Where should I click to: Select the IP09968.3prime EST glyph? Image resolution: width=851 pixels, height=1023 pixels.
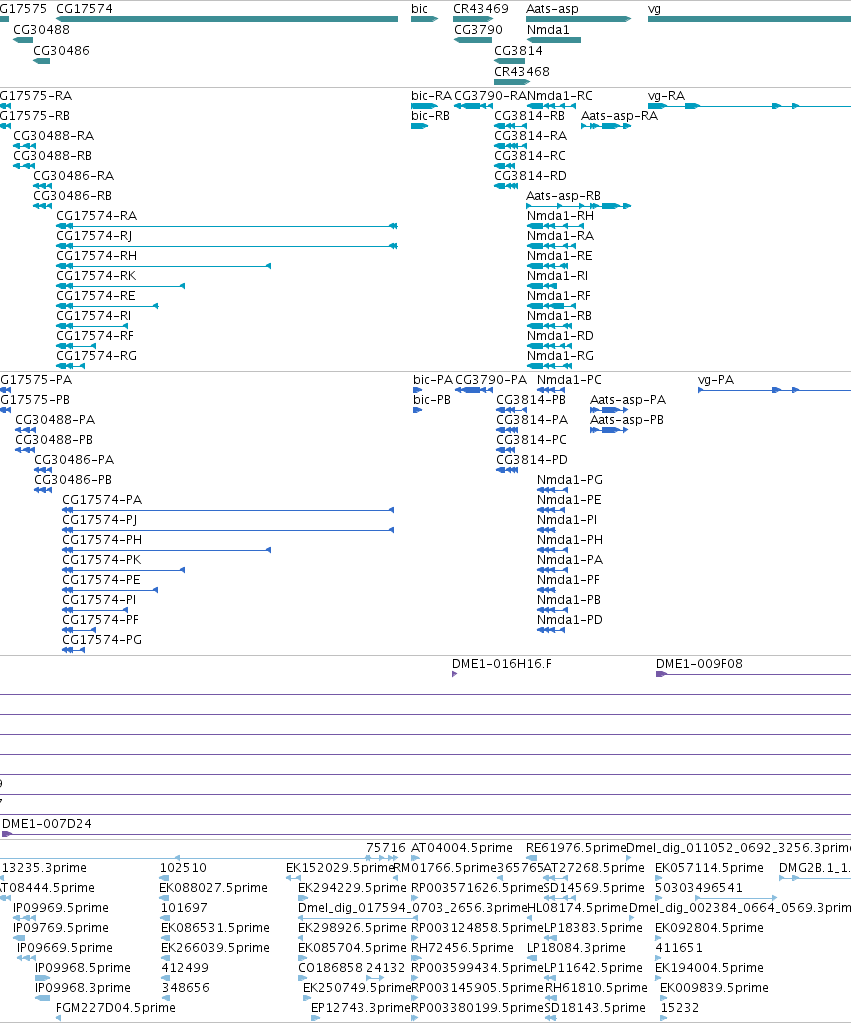(42, 998)
